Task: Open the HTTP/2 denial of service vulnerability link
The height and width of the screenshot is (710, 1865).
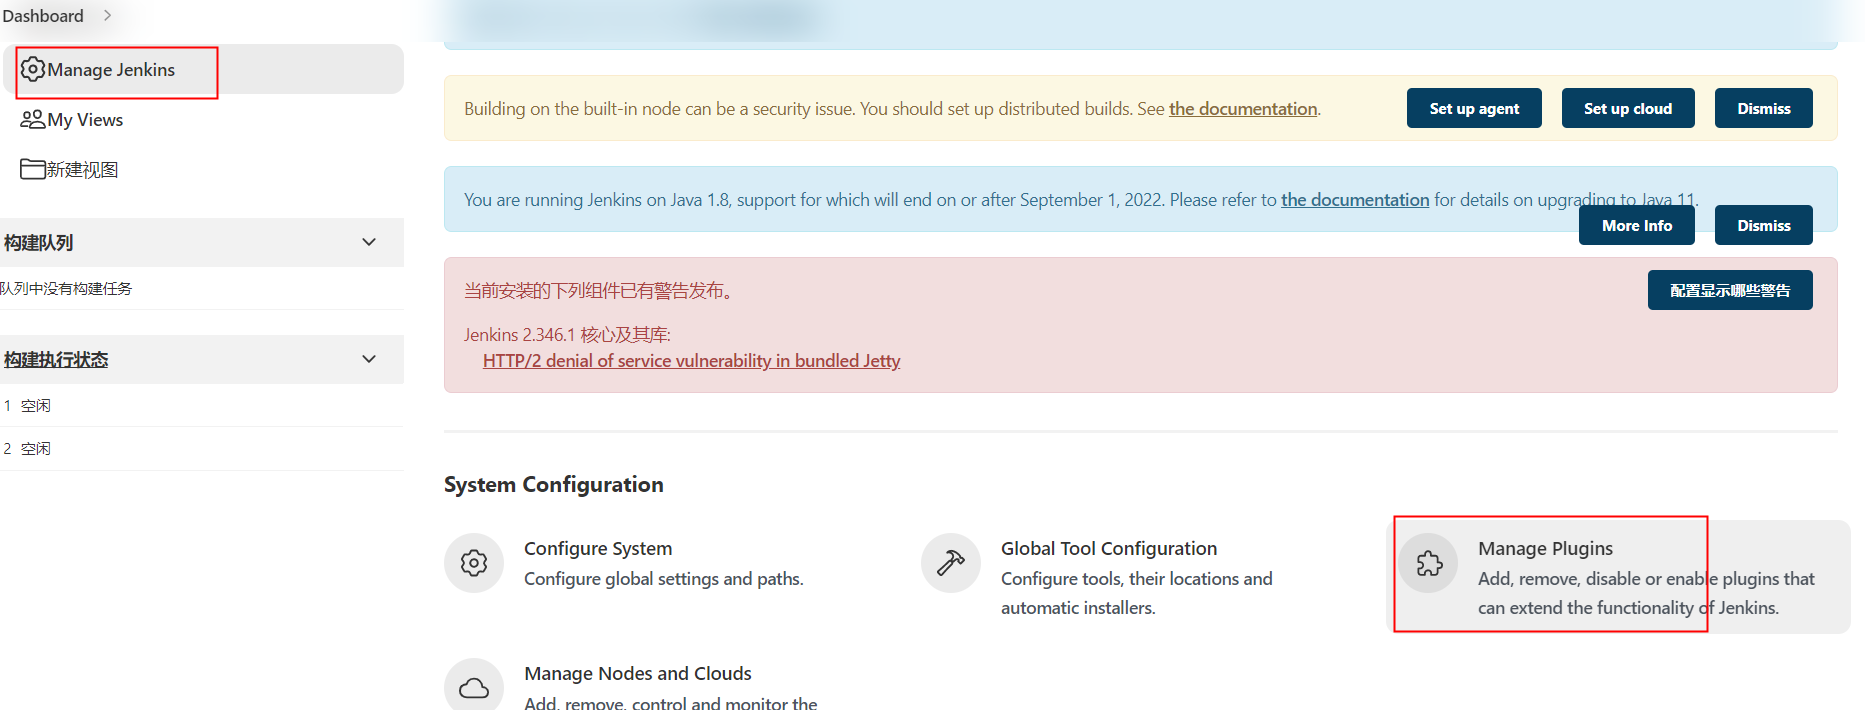Action: (x=691, y=361)
